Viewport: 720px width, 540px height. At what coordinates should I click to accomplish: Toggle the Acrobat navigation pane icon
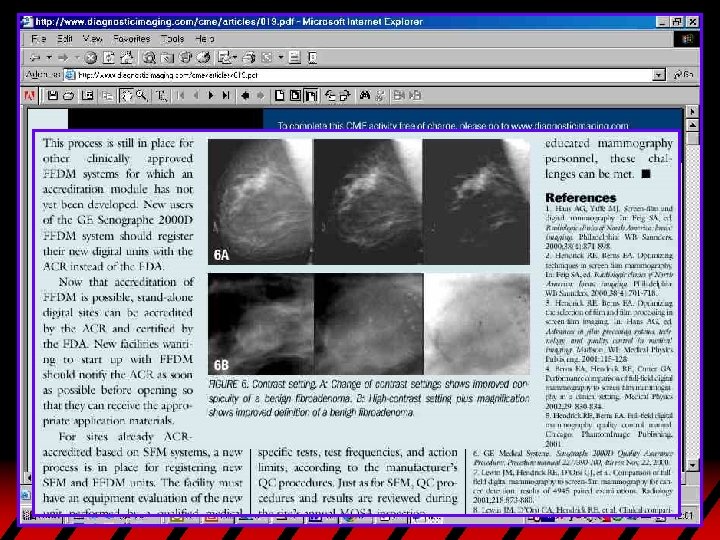coord(87,96)
